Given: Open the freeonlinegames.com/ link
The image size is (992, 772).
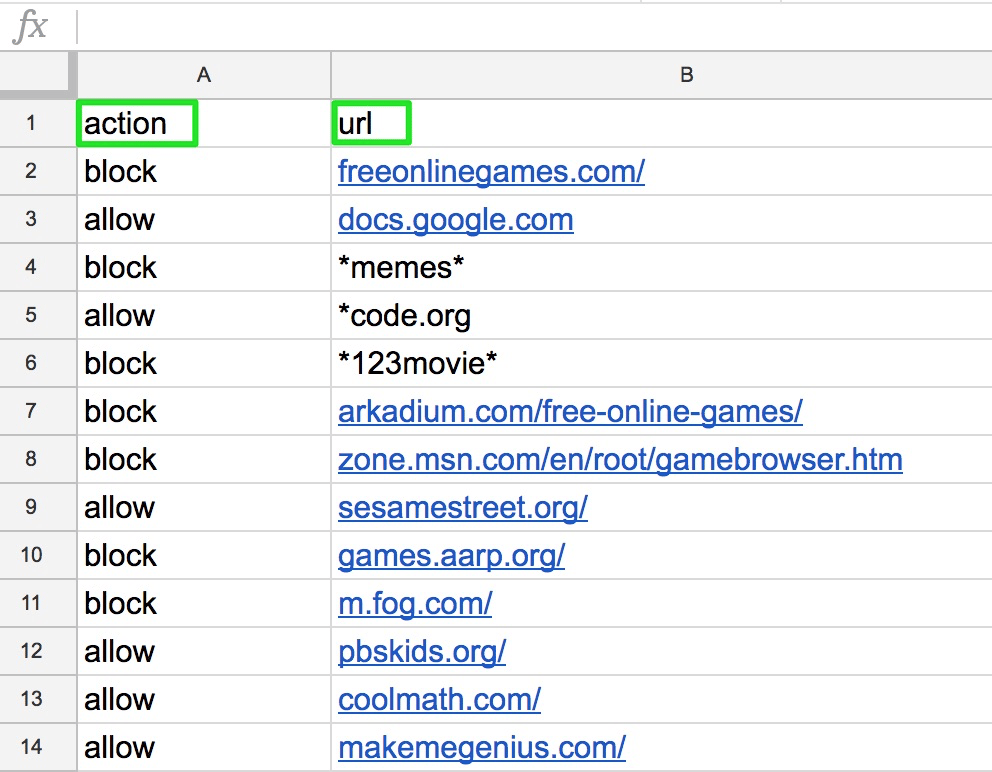Looking at the screenshot, I should [491, 171].
